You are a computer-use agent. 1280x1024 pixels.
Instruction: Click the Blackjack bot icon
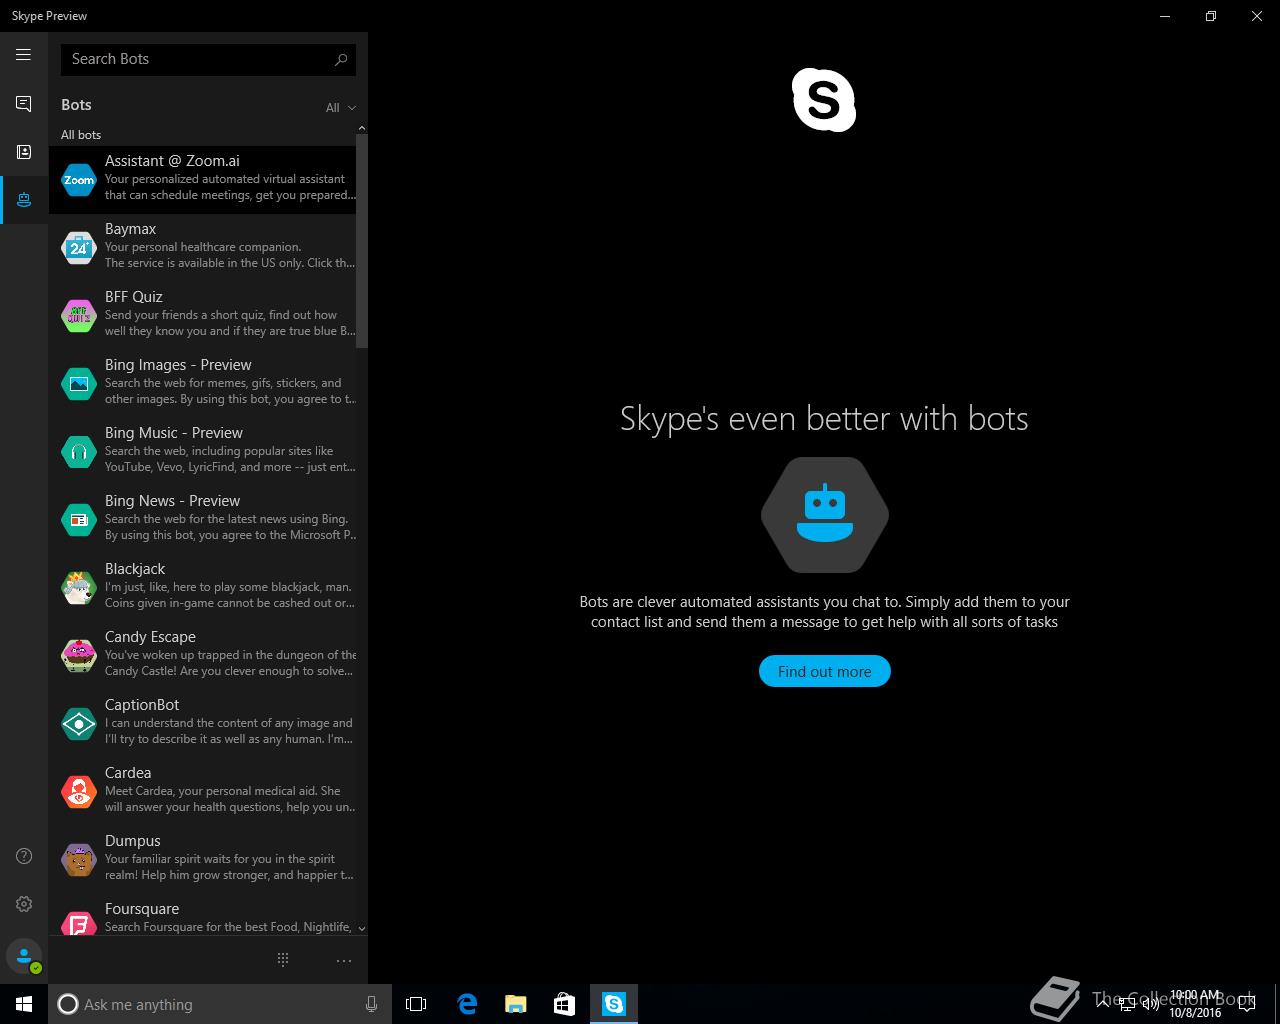pos(79,588)
